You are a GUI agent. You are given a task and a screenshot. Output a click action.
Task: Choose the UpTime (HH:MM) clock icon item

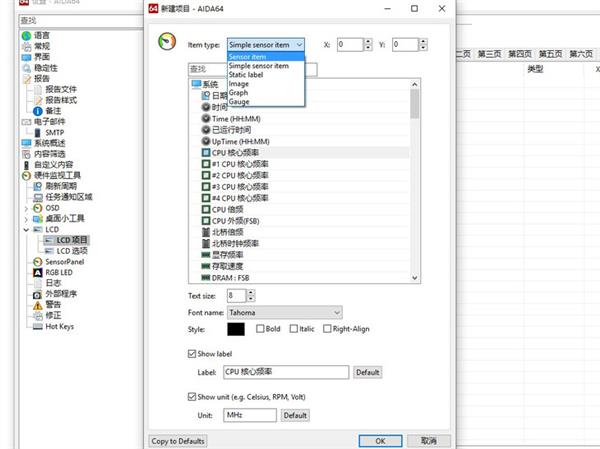point(206,141)
